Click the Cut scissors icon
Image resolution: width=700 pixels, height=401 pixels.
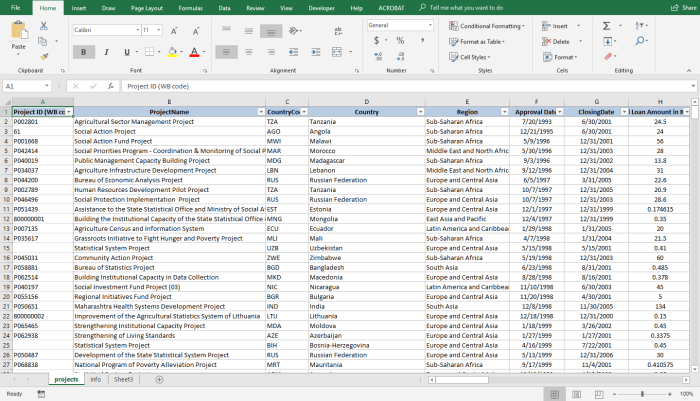tap(43, 26)
